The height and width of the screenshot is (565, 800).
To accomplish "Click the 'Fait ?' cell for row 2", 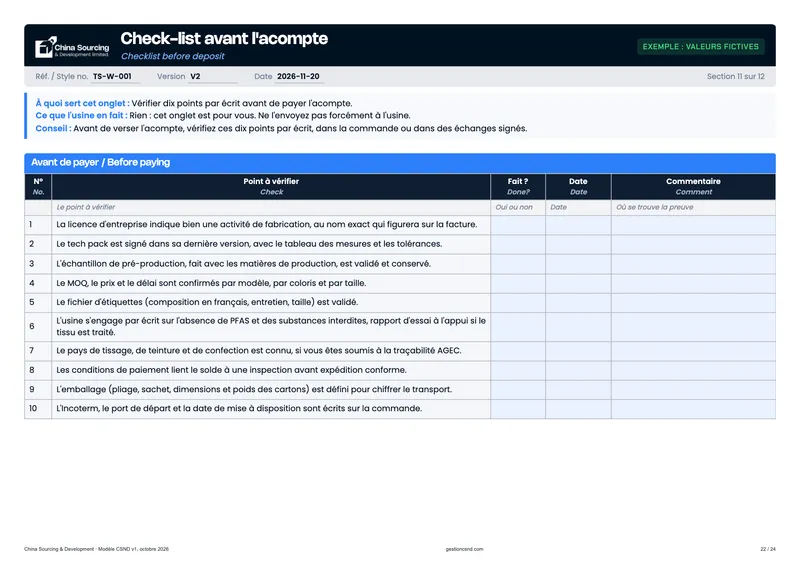I will tap(518, 244).
